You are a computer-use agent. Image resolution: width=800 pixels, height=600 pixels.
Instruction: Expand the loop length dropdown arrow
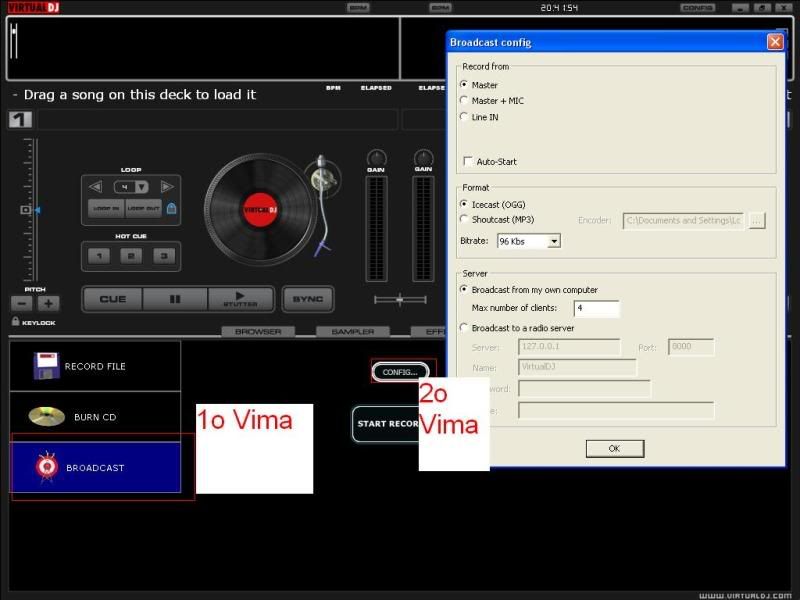click(x=142, y=187)
